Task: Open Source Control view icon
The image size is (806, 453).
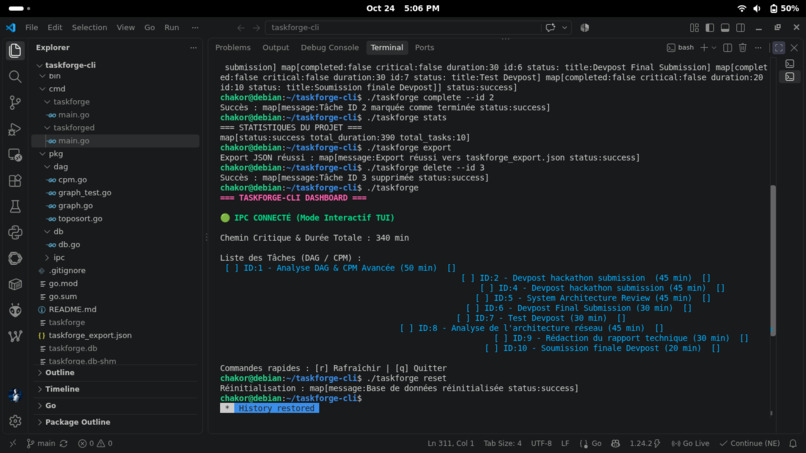Action: click(x=15, y=102)
